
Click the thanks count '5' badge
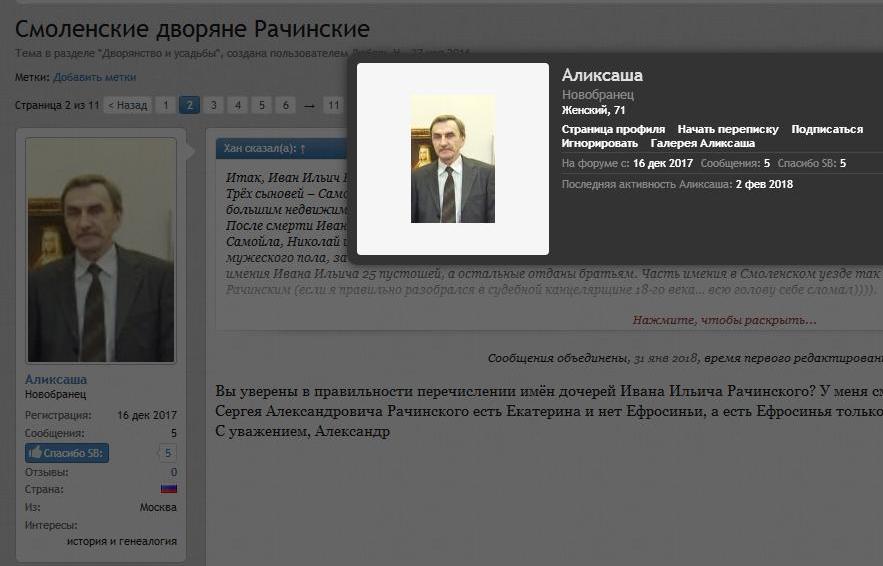coord(167,453)
